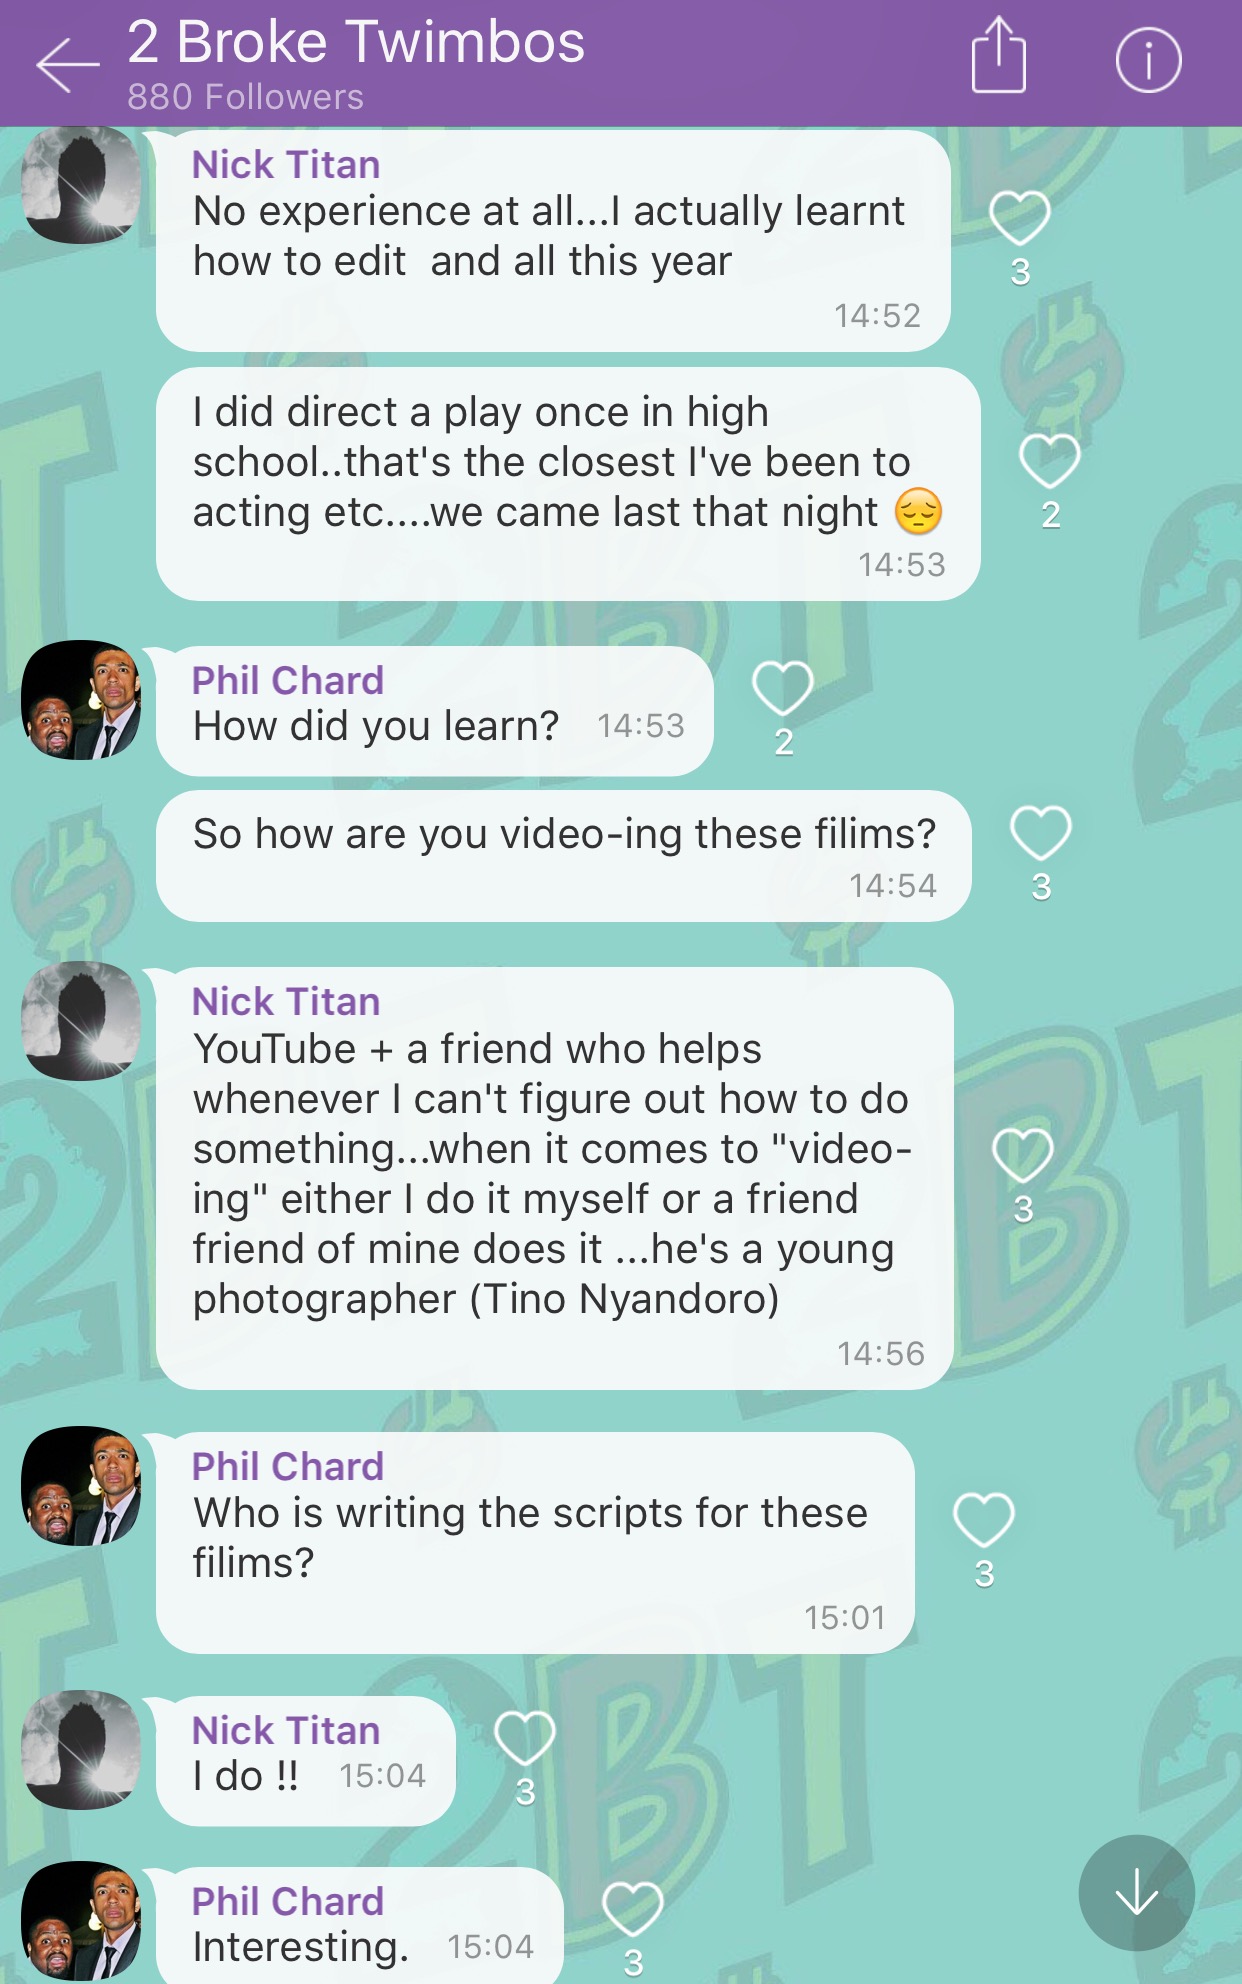Viewport: 1242px width, 1984px height.
Task: Heart the "Who is writing the scripts" message
Action: 984,1520
